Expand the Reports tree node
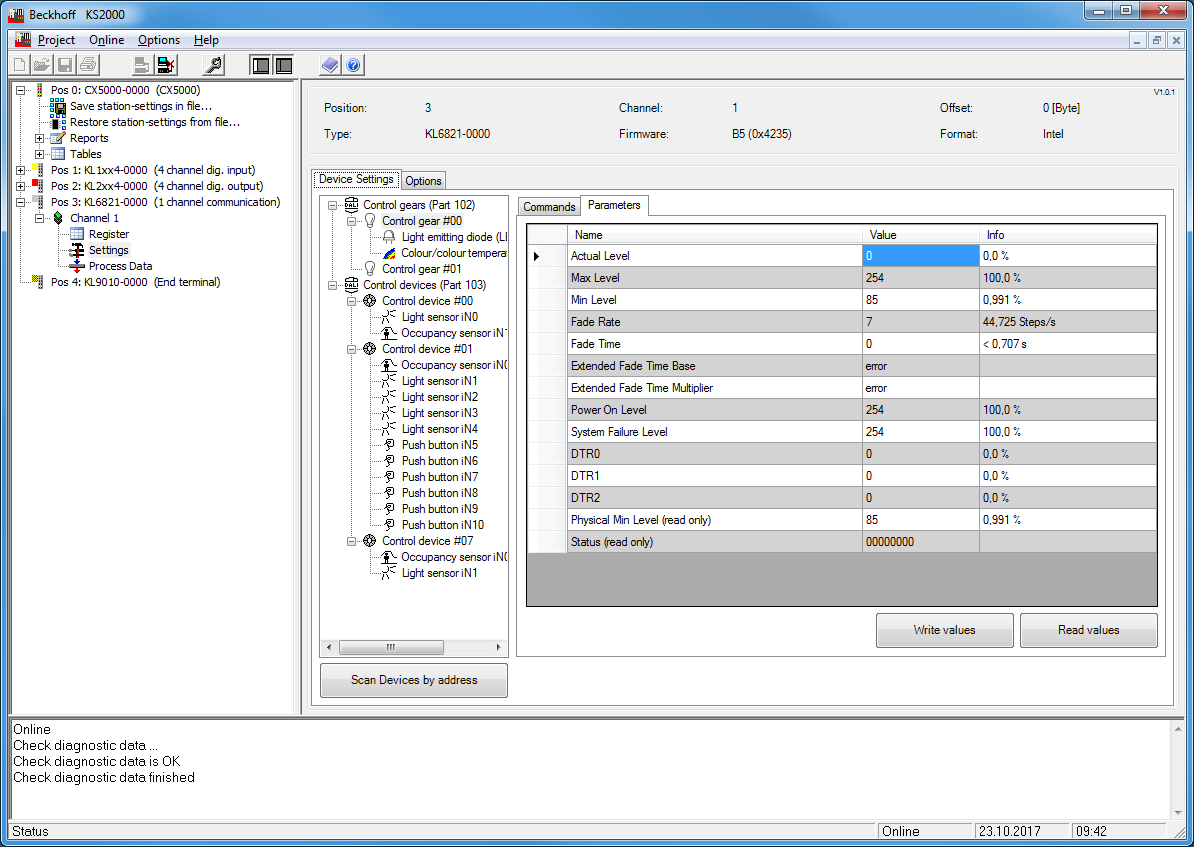 click(40, 138)
